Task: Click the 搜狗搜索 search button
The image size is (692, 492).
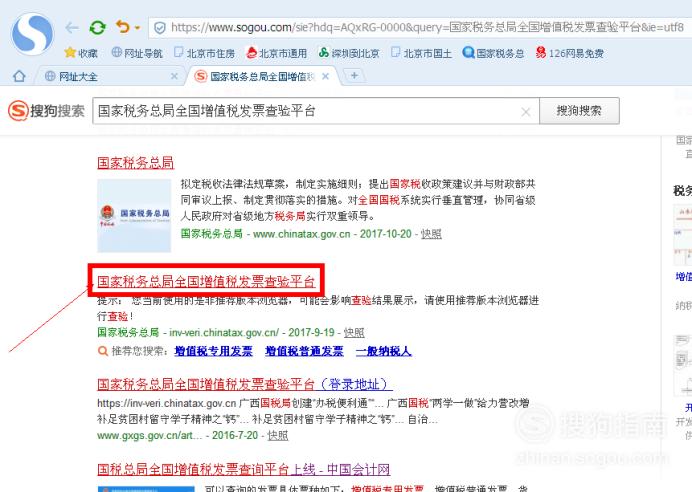Action: [x=579, y=111]
